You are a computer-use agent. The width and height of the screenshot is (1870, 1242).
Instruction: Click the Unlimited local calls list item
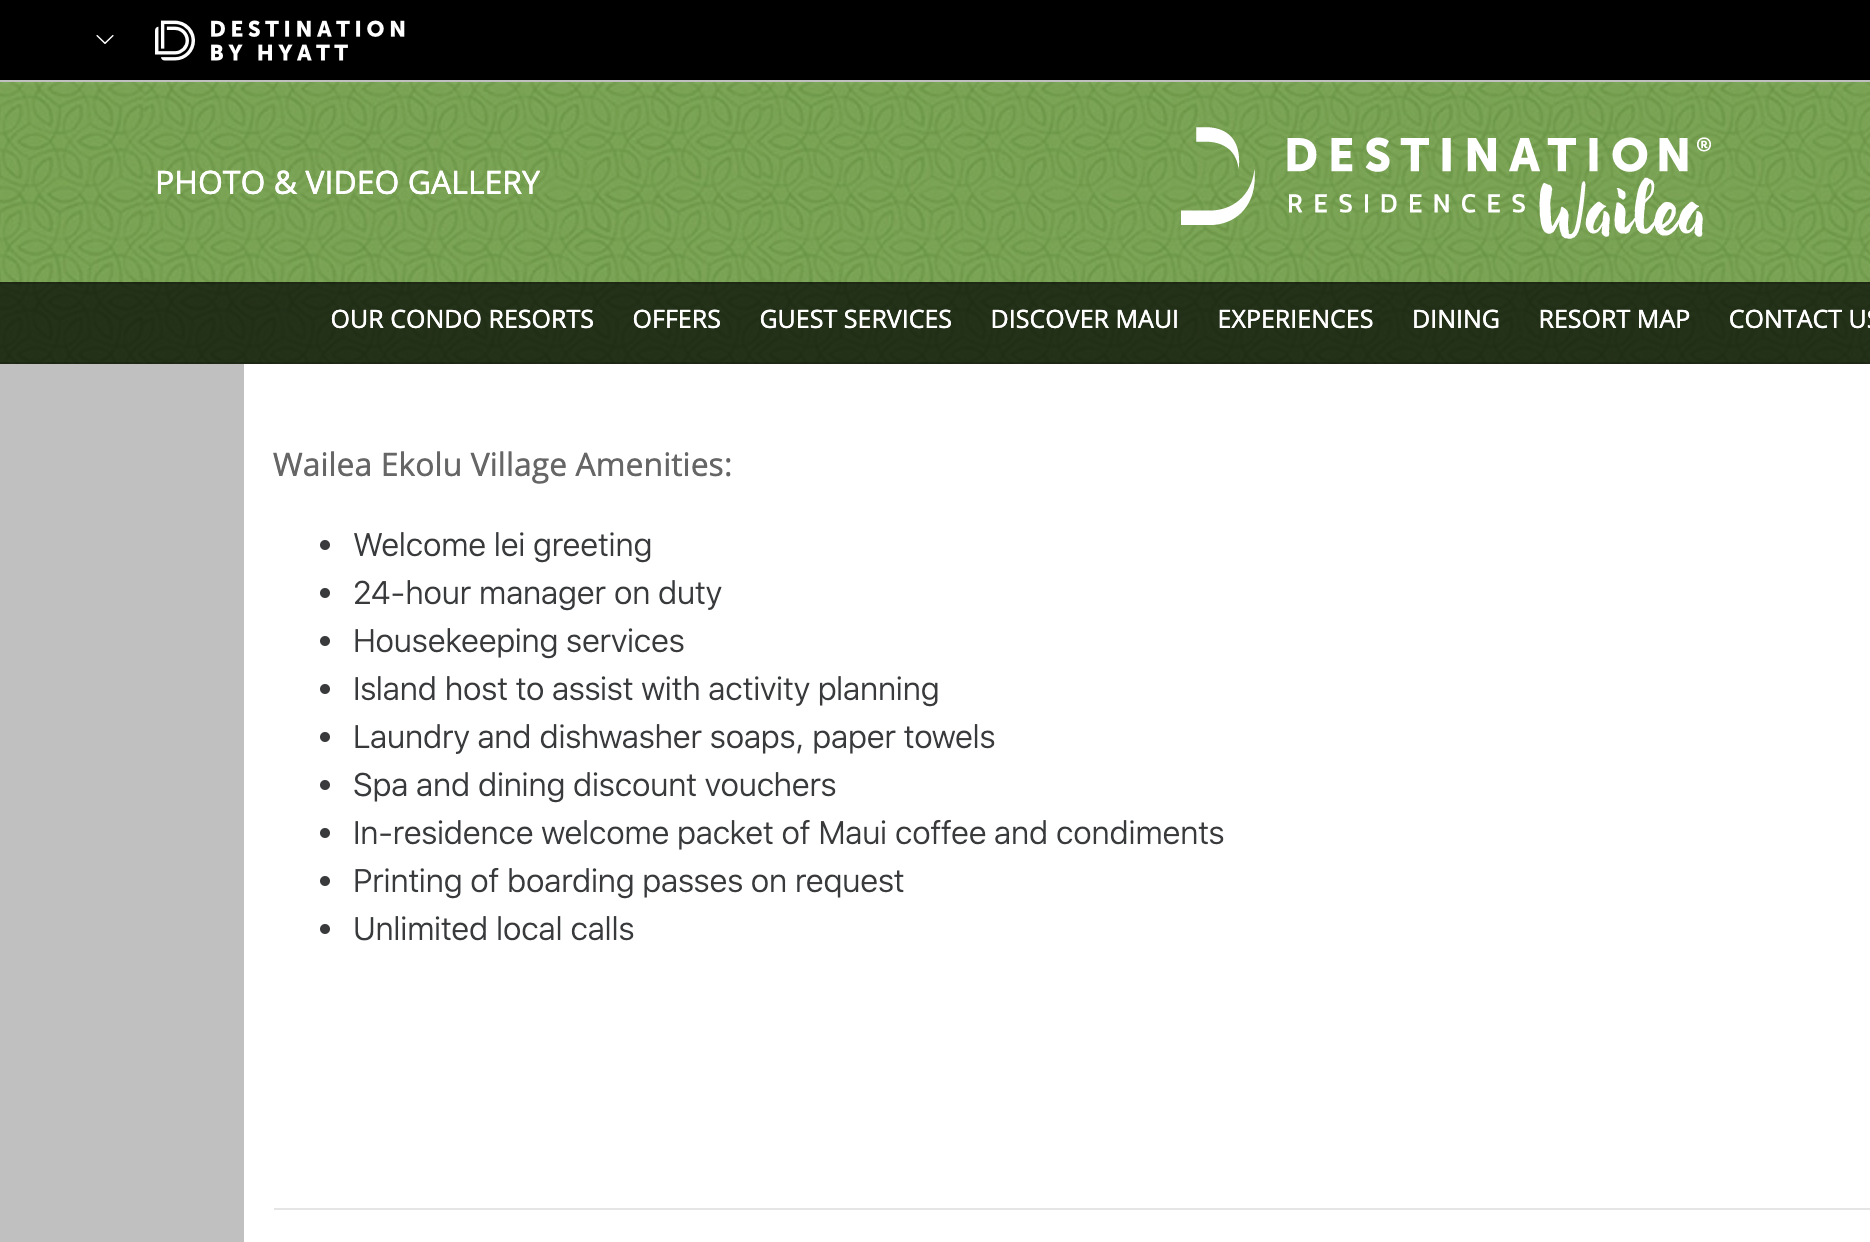tap(493, 929)
